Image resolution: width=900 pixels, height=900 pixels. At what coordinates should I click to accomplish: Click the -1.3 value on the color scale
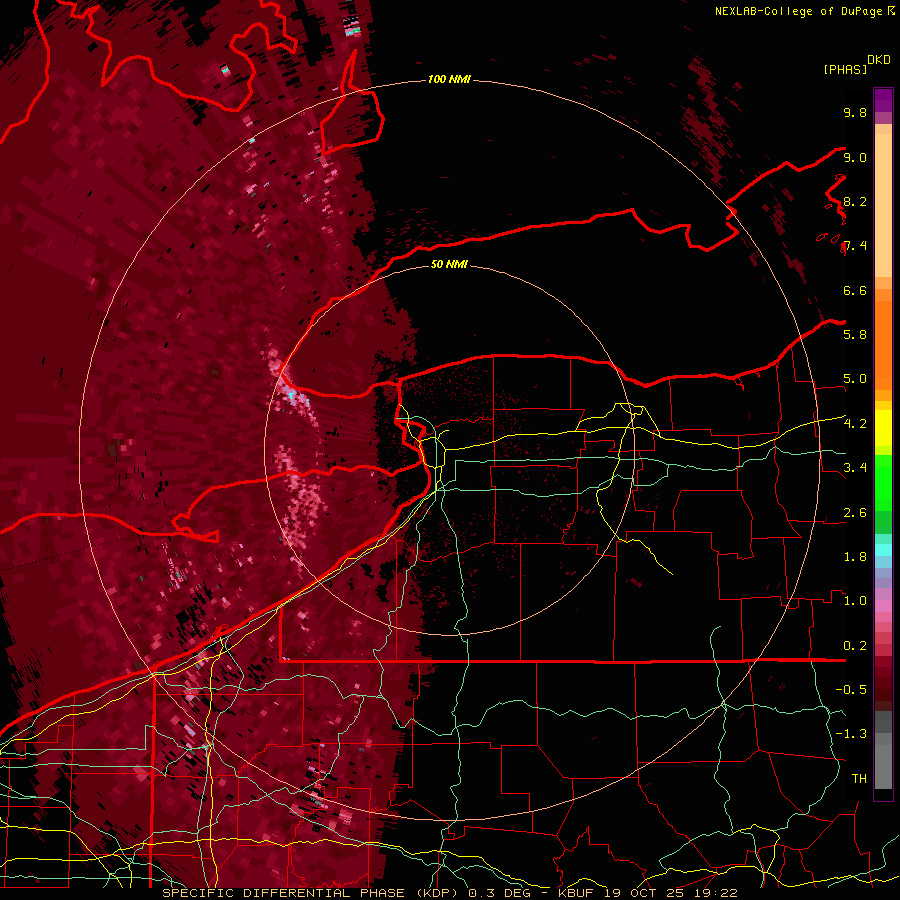(851, 734)
